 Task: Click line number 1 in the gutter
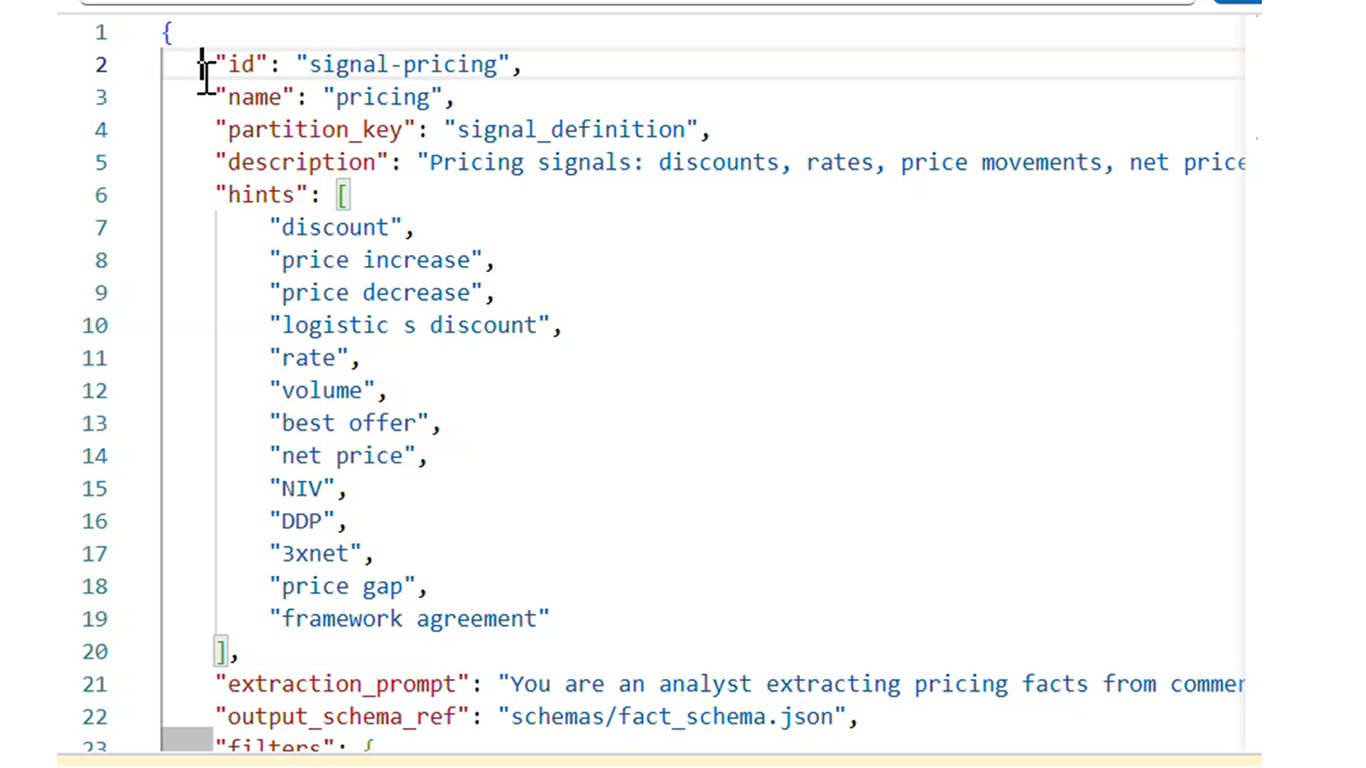pos(100,33)
